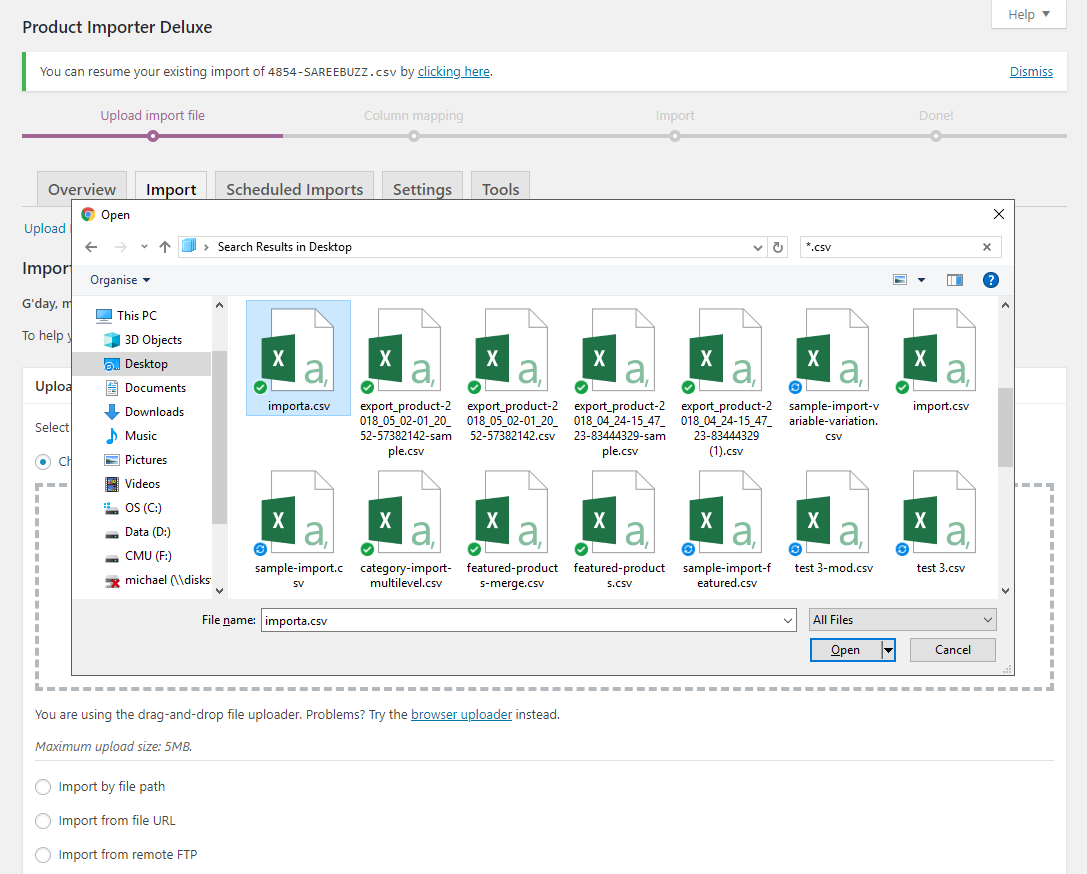The width and height of the screenshot is (1087, 874).
Task: Click the Upload import file step marker
Action: point(153,137)
